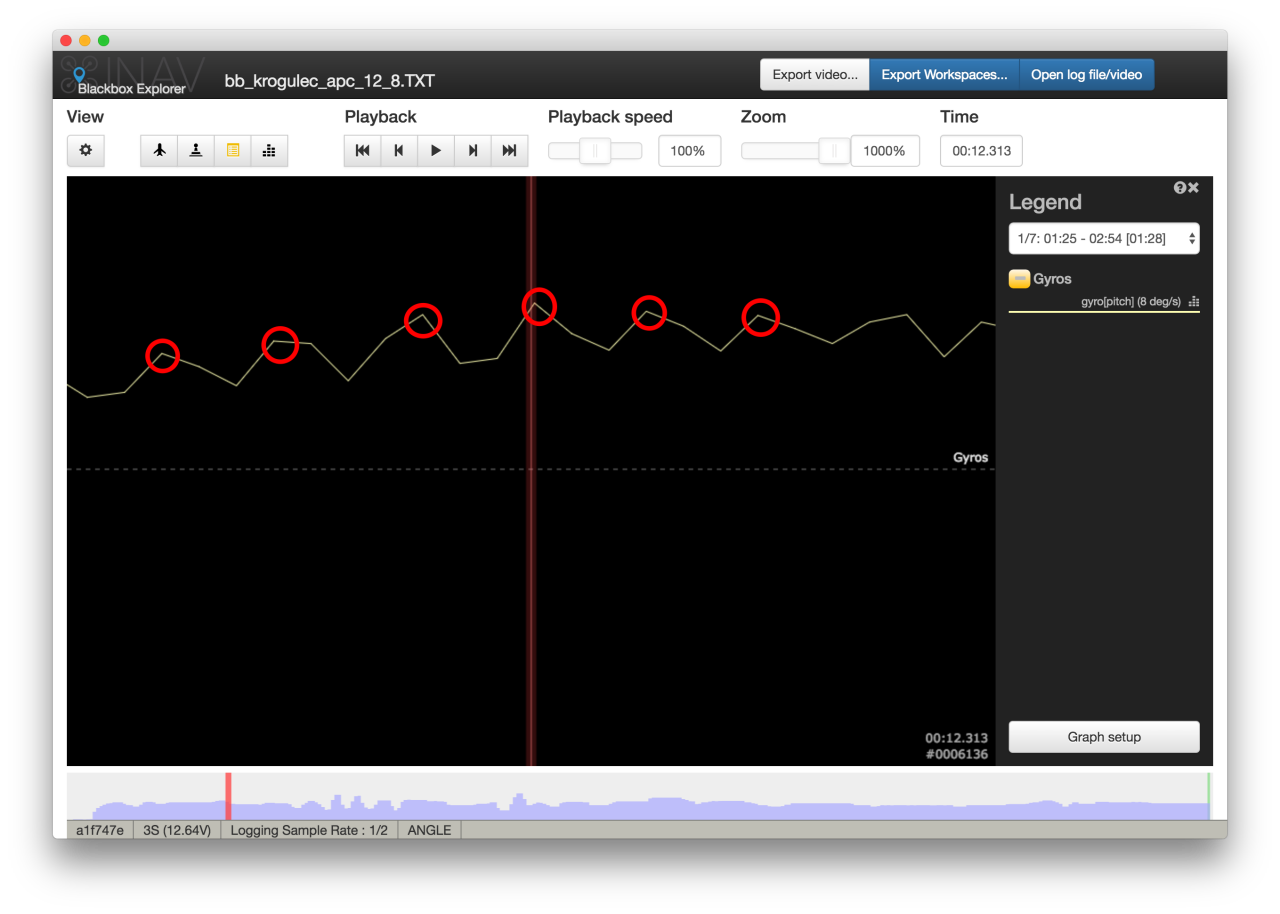The width and height of the screenshot is (1280, 914).
Task: Open the spectrum analyzer icon
Action: pos(269,150)
